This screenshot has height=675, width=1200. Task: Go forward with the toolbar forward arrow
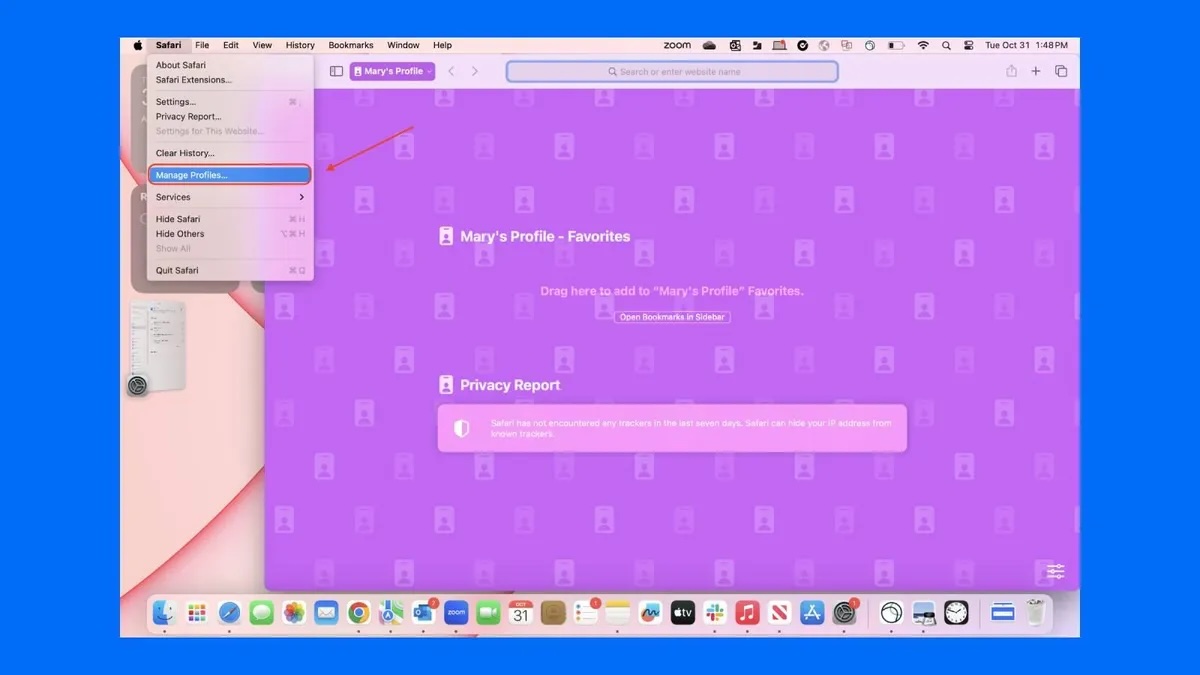(475, 71)
